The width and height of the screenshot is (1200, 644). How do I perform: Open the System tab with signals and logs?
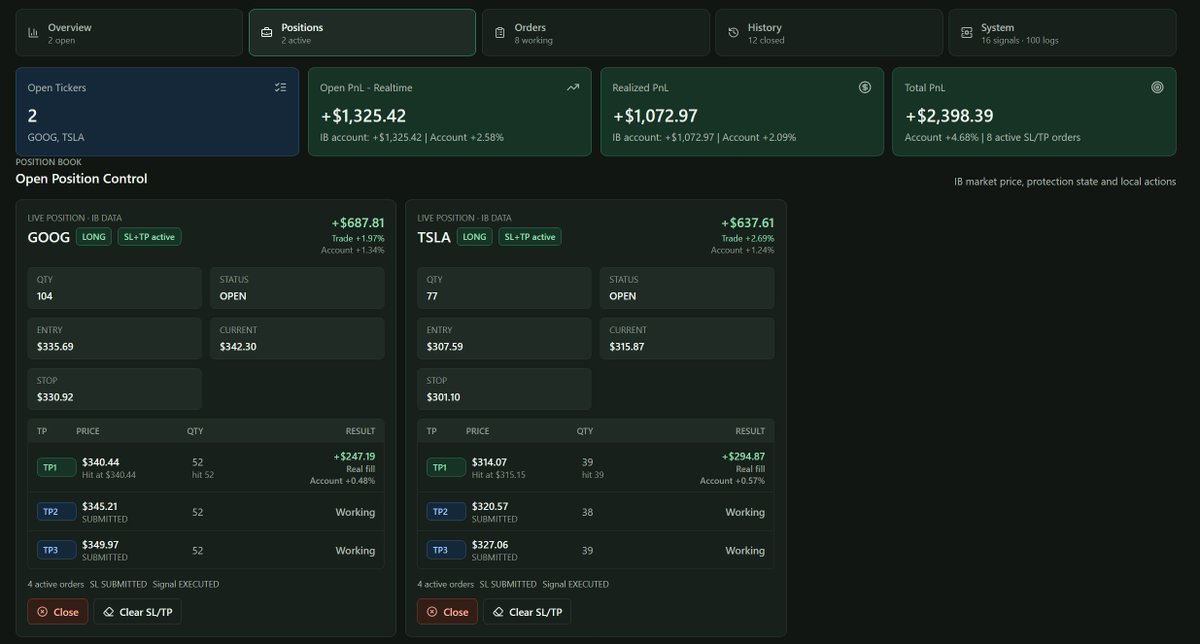(x=1062, y=33)
